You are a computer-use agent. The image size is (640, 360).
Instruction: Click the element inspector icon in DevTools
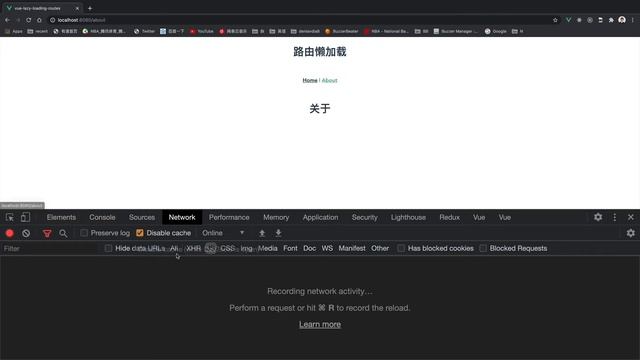tap(9, 218)
